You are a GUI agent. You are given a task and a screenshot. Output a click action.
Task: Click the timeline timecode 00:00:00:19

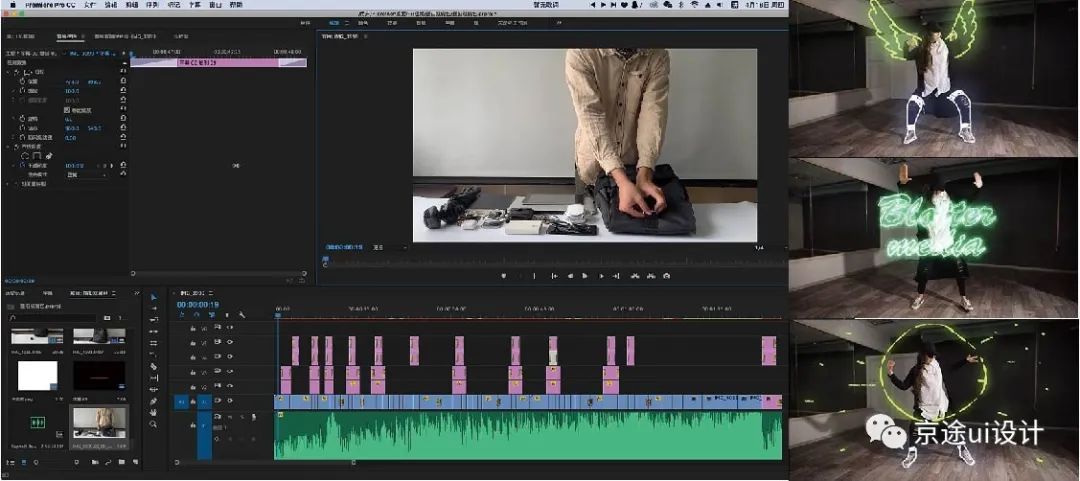tap(198, 305)
